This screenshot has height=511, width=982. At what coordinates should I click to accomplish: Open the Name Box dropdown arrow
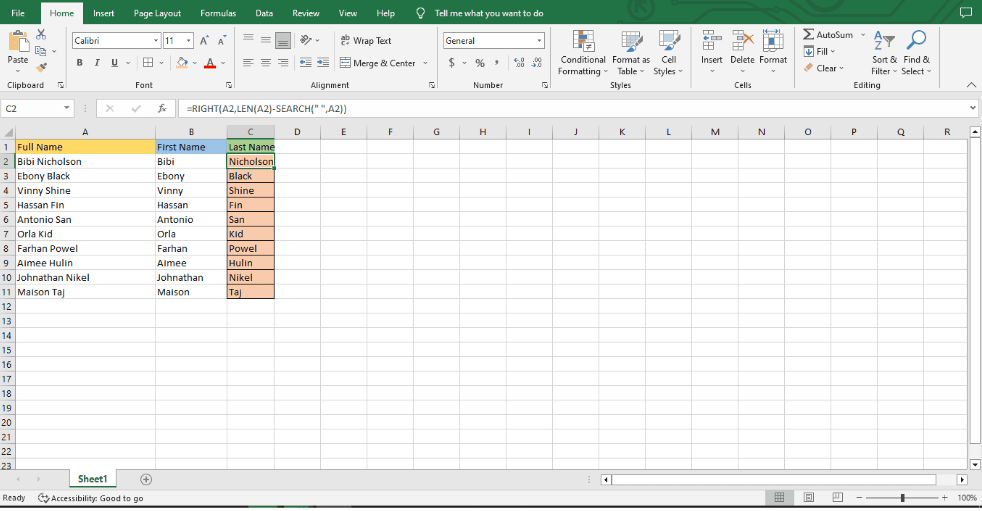coord(67,108)
